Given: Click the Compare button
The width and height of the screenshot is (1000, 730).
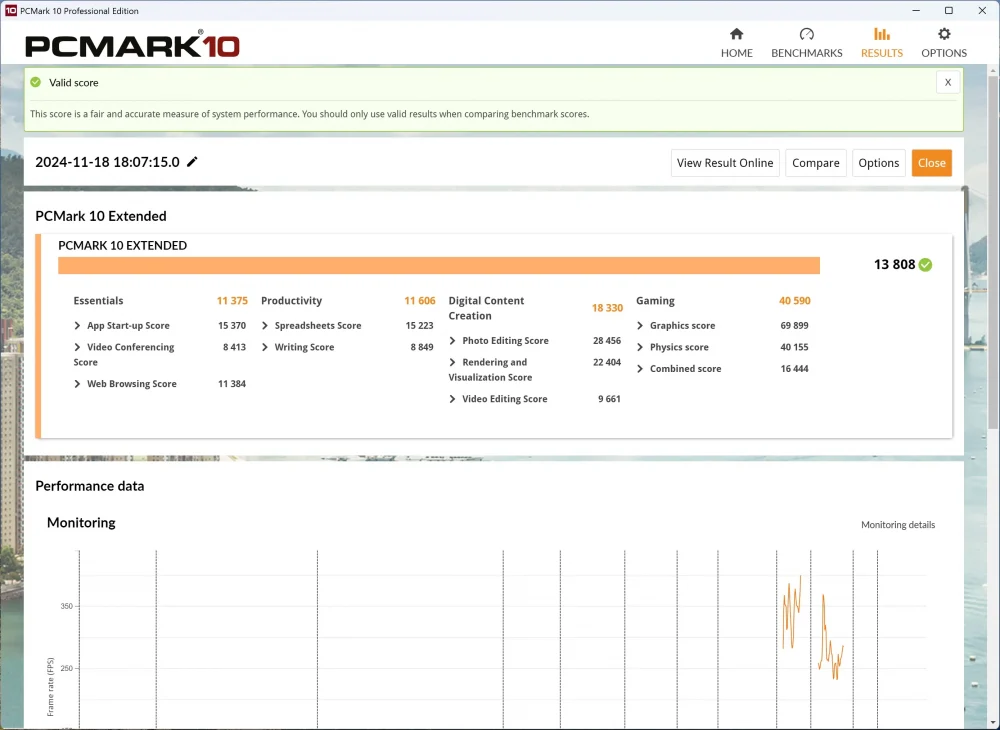Looking at the screenshot, I should coord(816,163).
